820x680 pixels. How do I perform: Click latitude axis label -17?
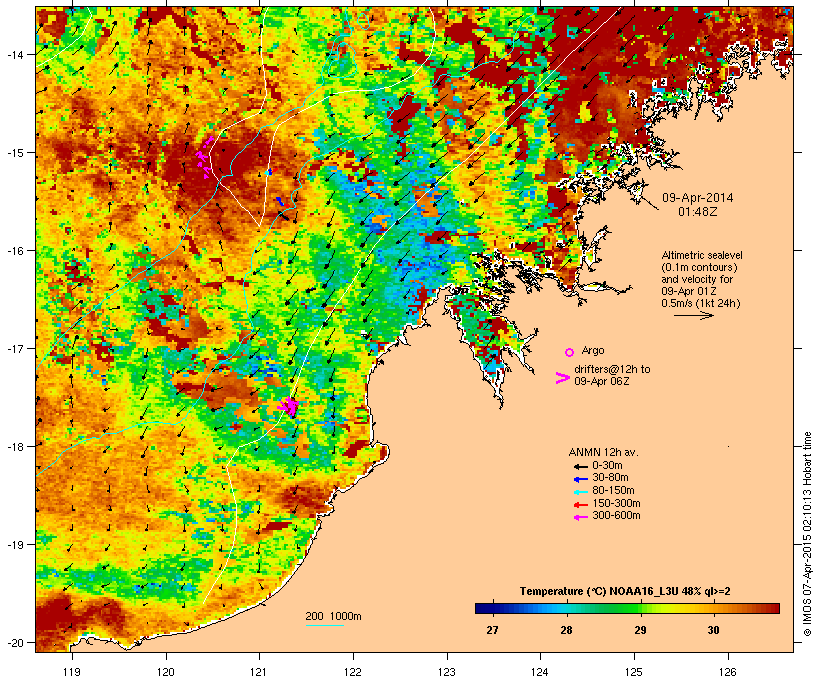click(15, 348)
